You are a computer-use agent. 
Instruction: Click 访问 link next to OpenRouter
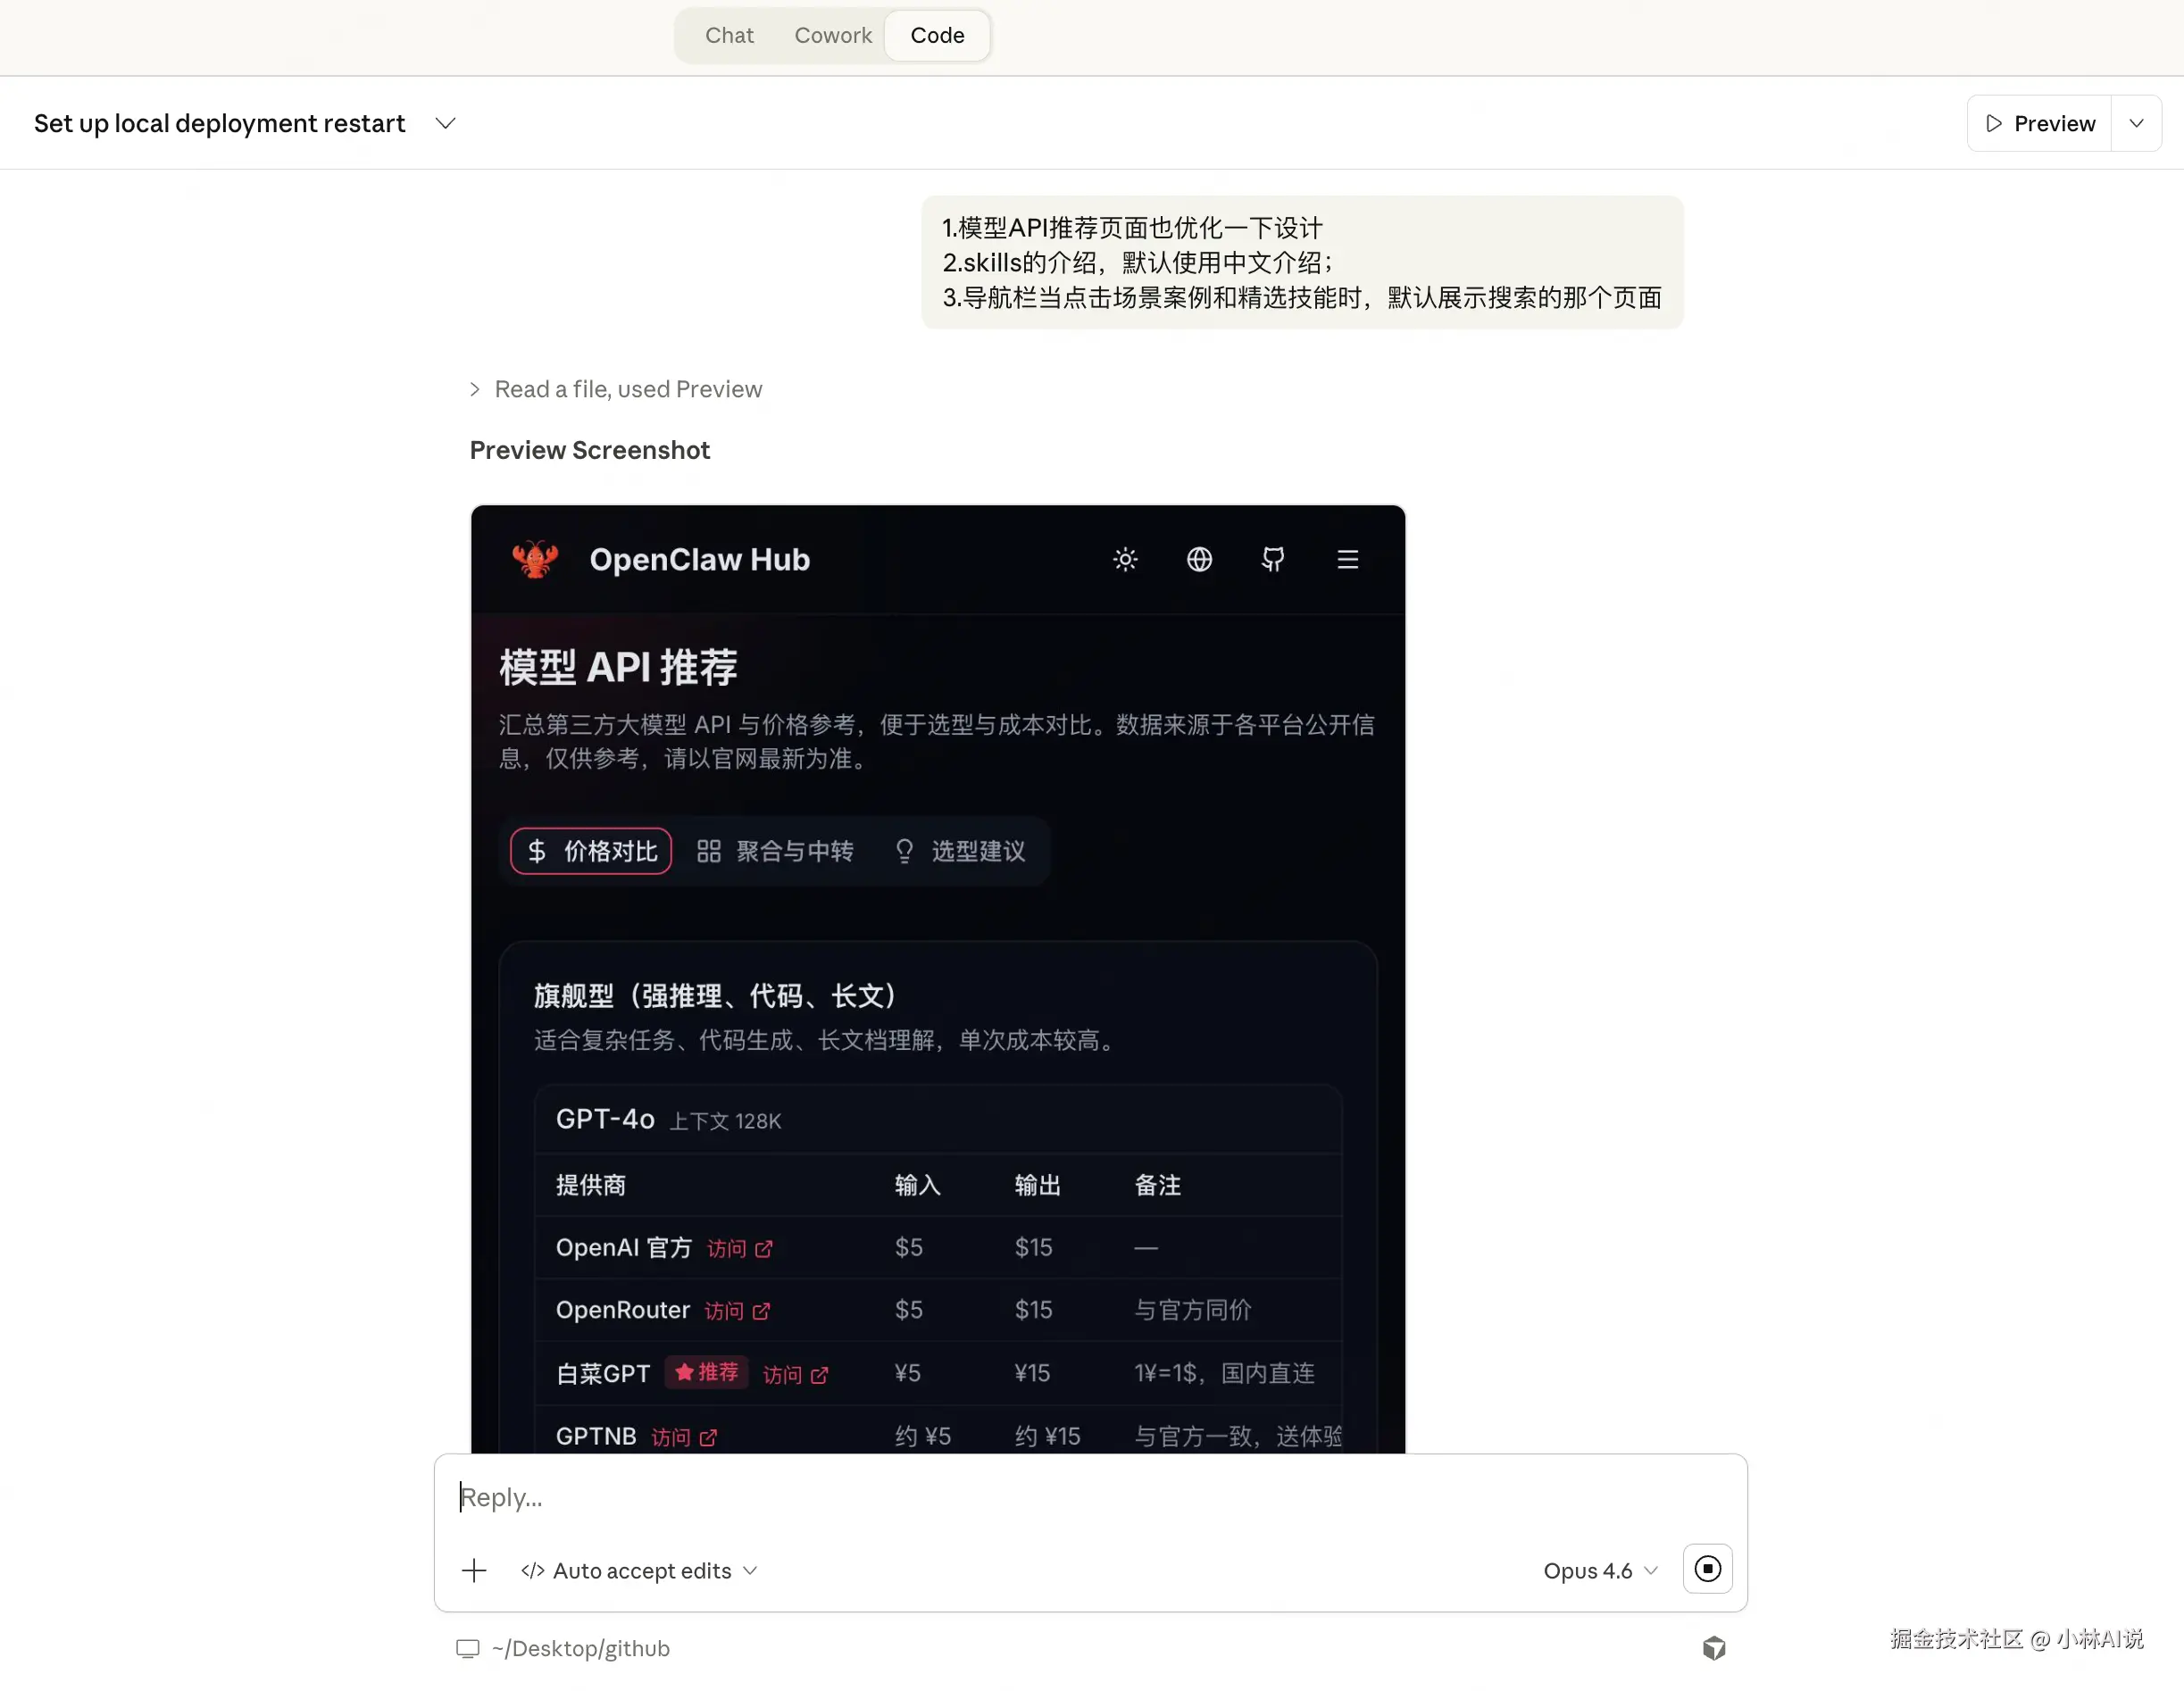coord(737,1311)
